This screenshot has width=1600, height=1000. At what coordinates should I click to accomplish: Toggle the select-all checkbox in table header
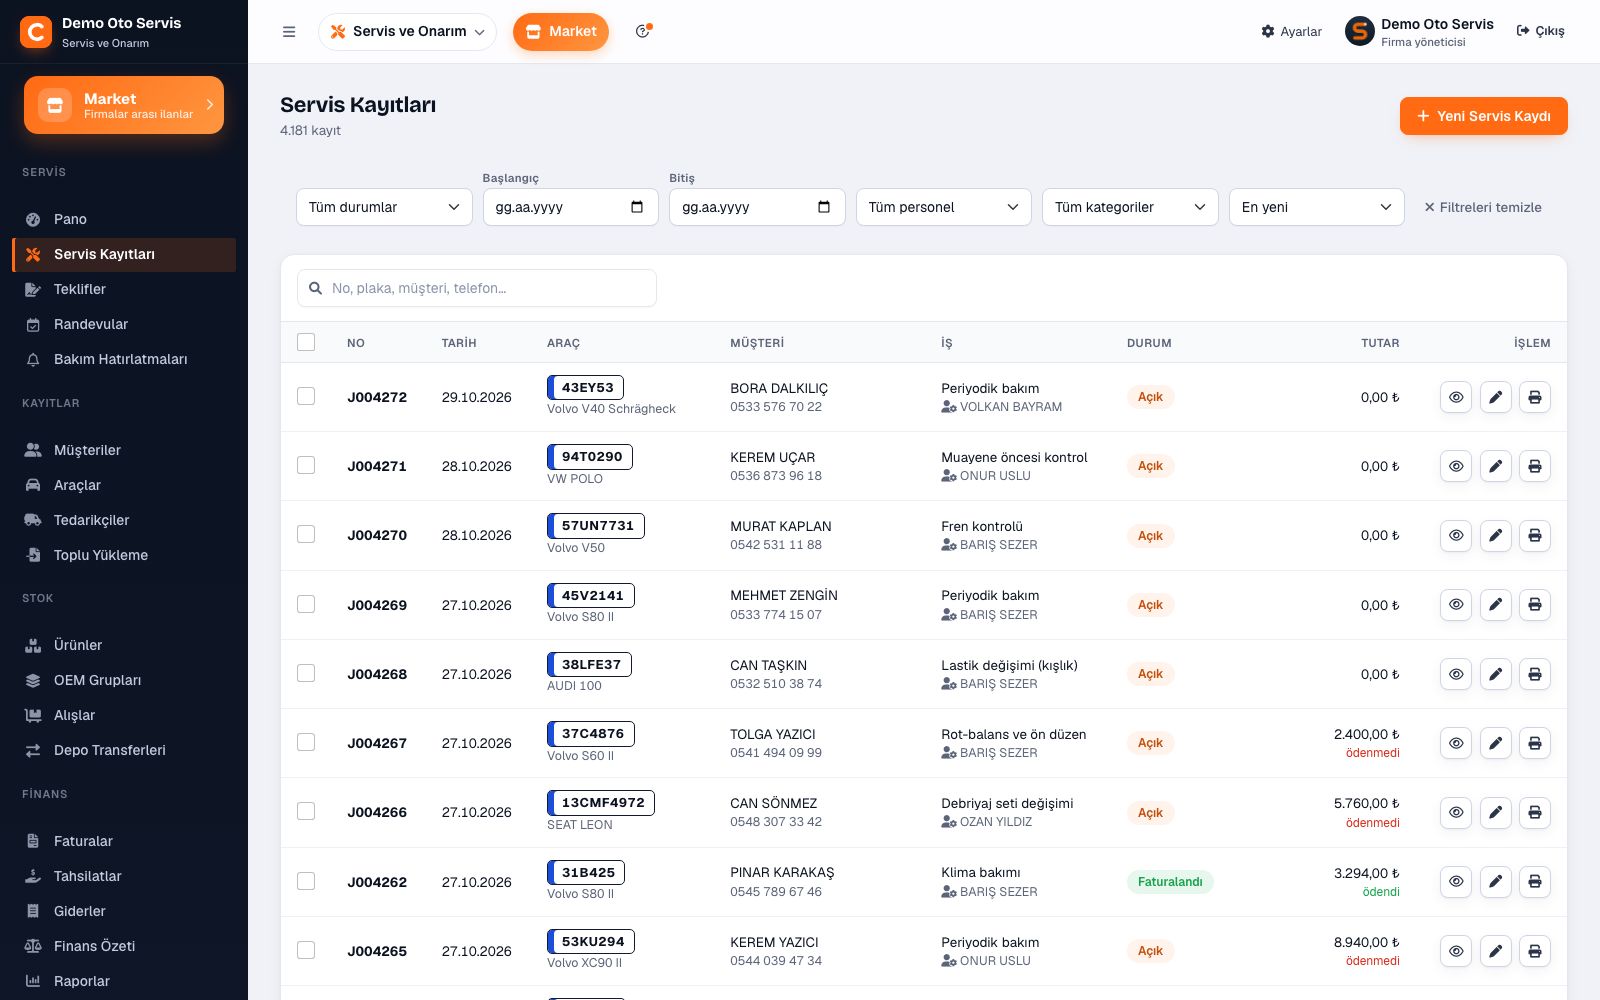pyautogui.click(x=306, y=342)
